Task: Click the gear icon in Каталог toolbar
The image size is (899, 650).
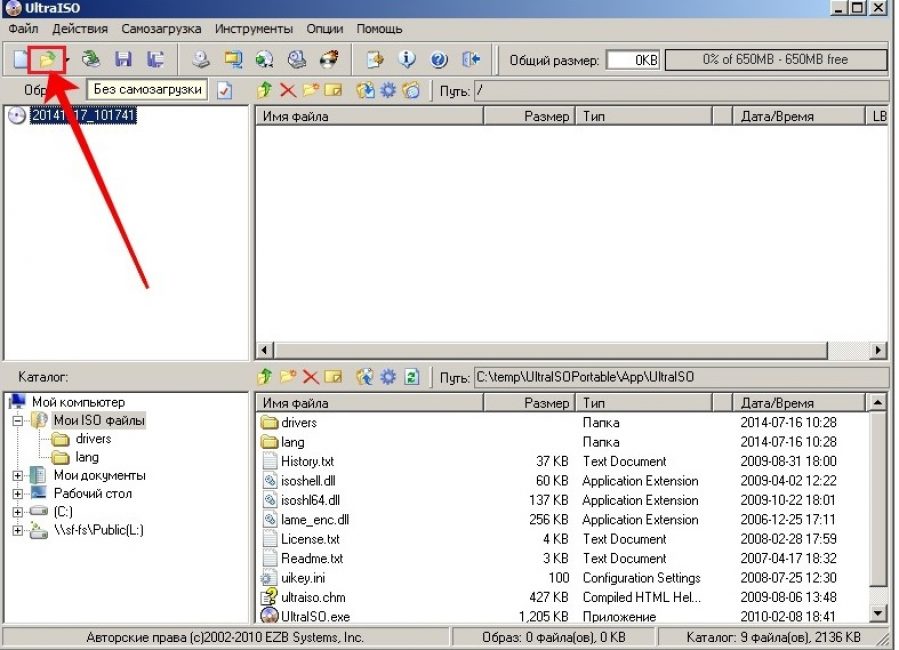Action: [388, 377]
